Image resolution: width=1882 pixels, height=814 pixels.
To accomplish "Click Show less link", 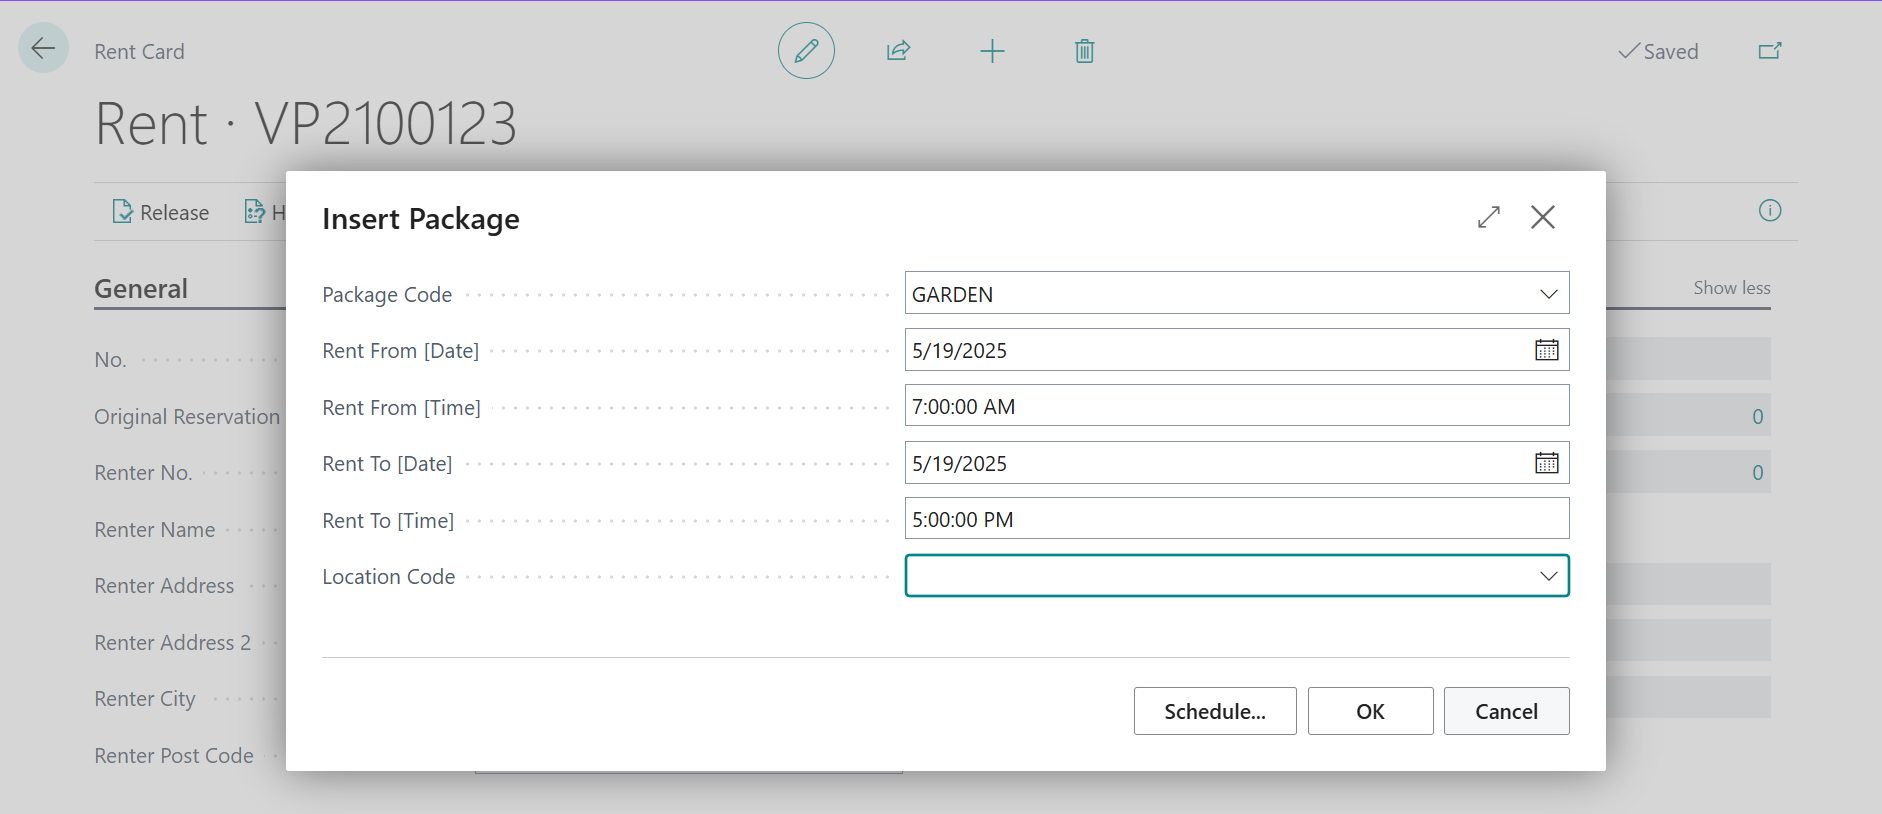I will click(1731, 288).
